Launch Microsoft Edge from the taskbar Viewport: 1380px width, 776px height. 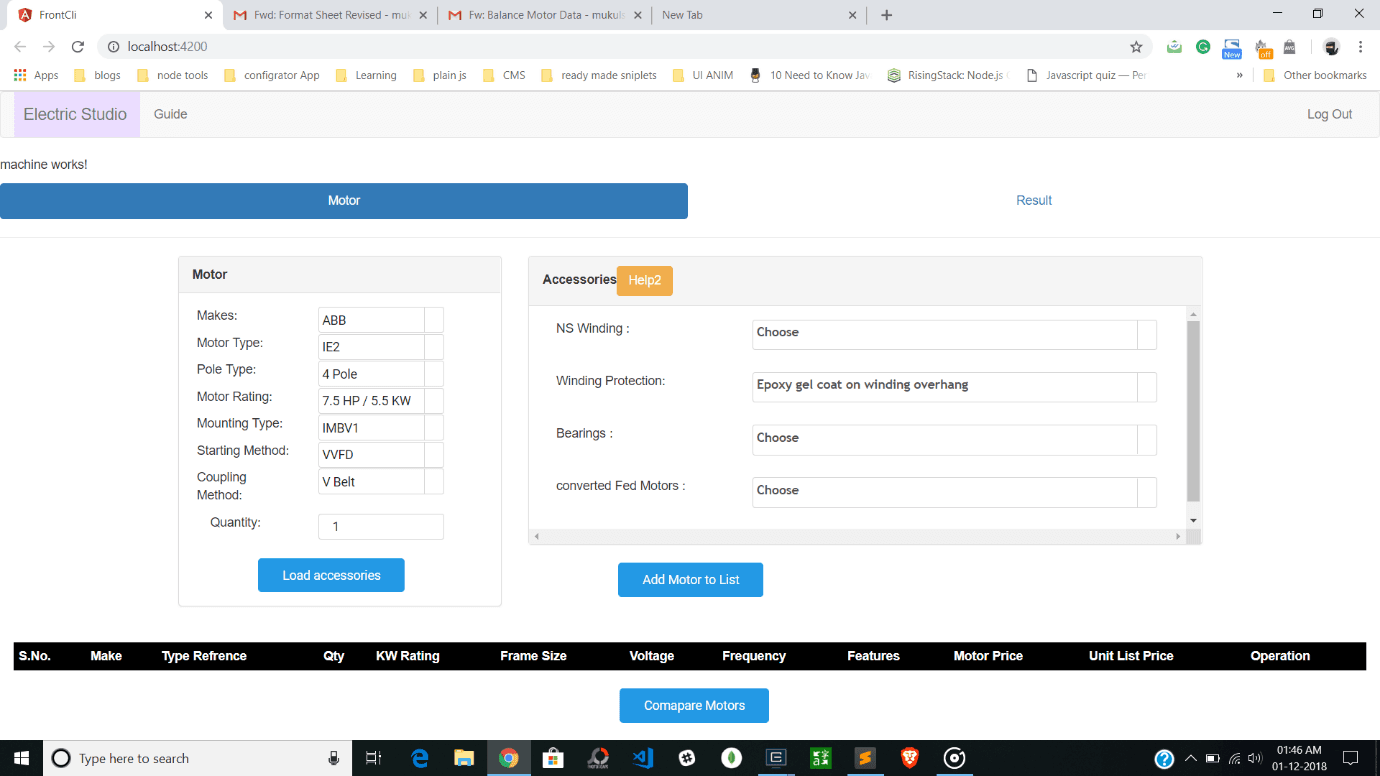coord(420,758)
